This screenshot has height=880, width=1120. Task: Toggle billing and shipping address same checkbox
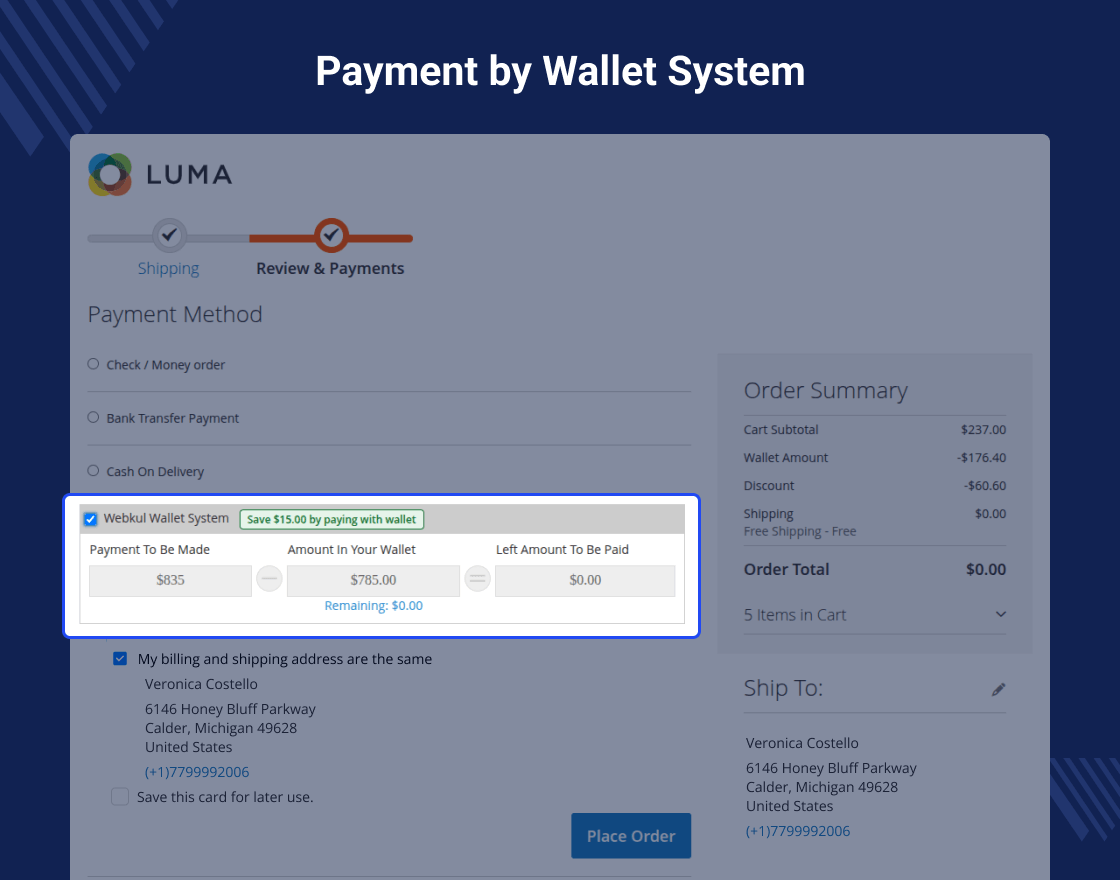120,659
